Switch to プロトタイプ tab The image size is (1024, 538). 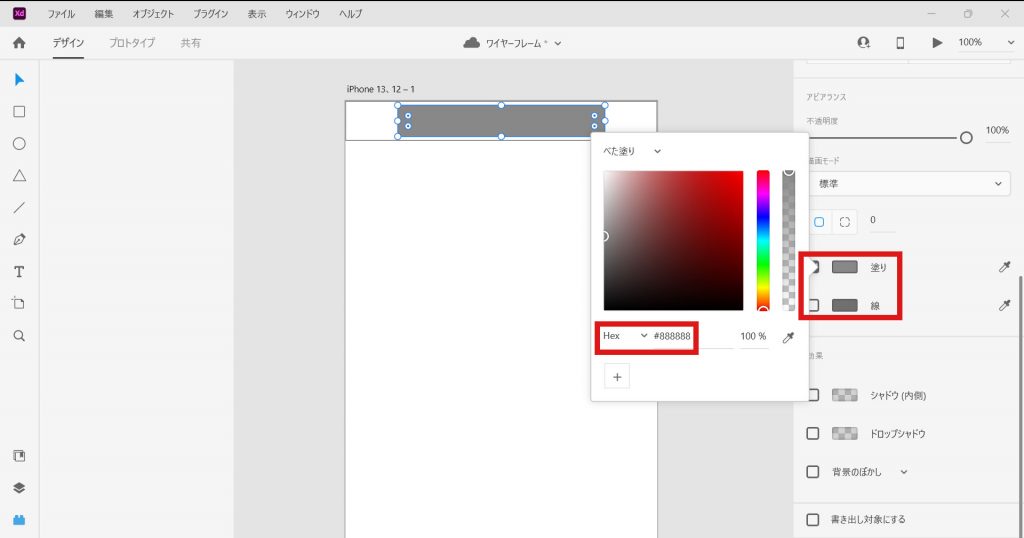(132, 43)
